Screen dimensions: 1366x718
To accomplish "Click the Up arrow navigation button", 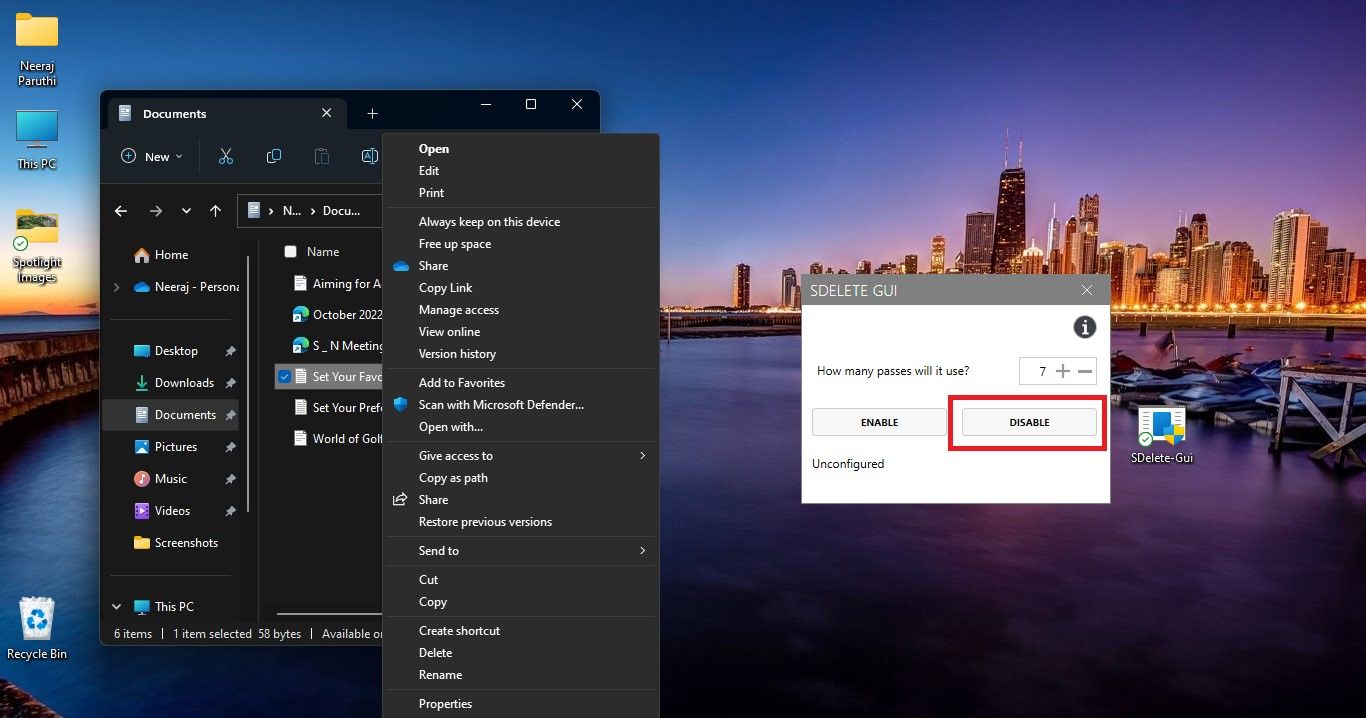I will [x=215, y=211].
